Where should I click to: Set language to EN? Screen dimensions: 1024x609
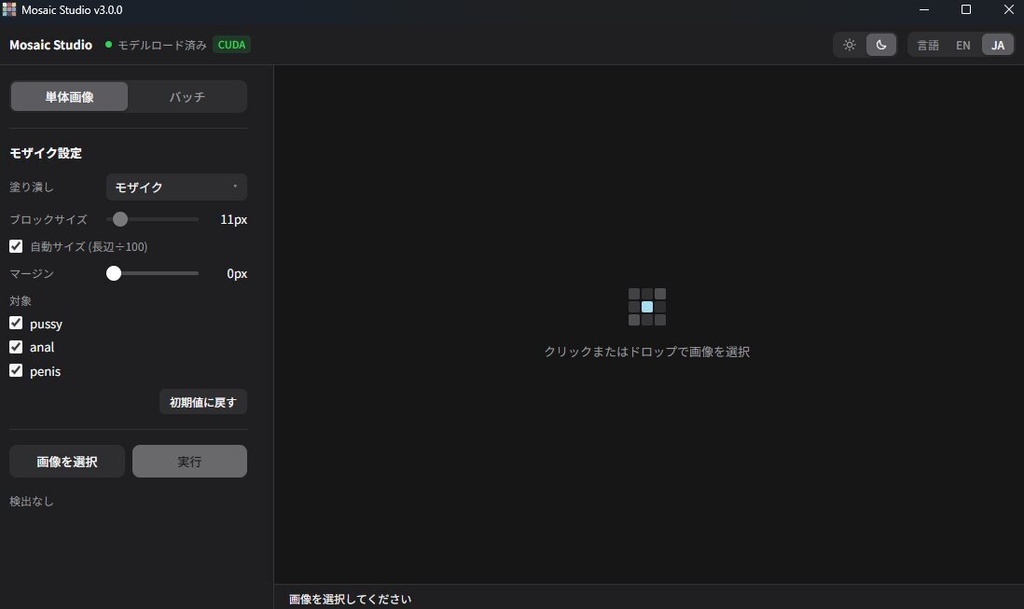click(963, 45)
